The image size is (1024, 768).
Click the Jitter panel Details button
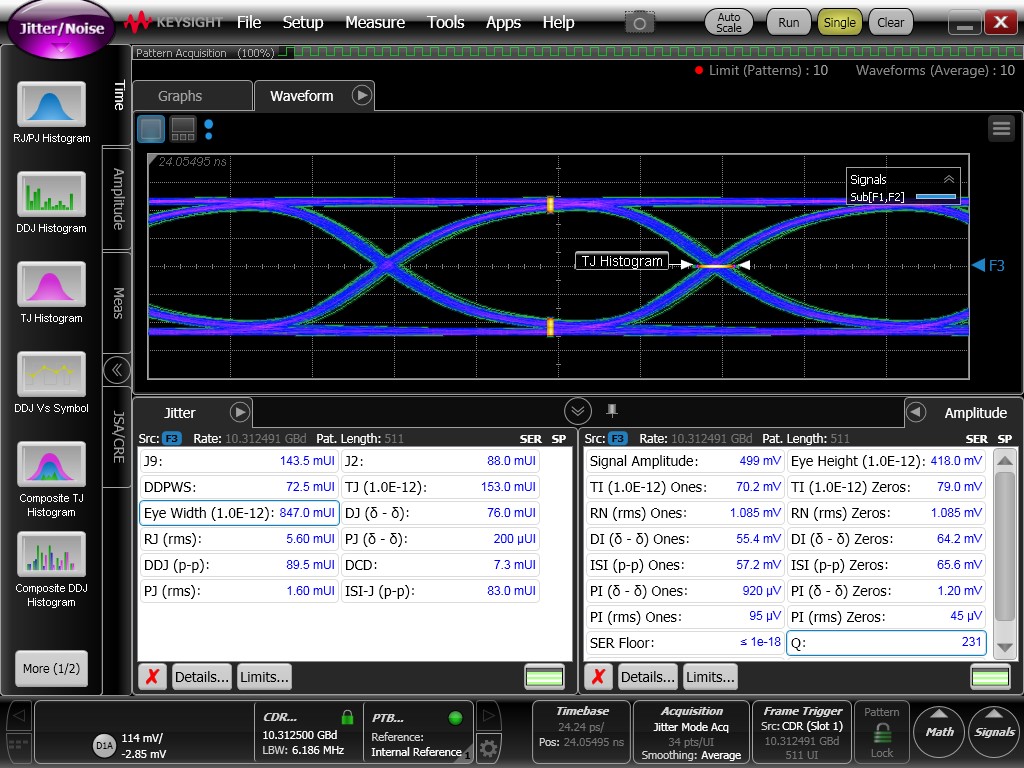201,677
